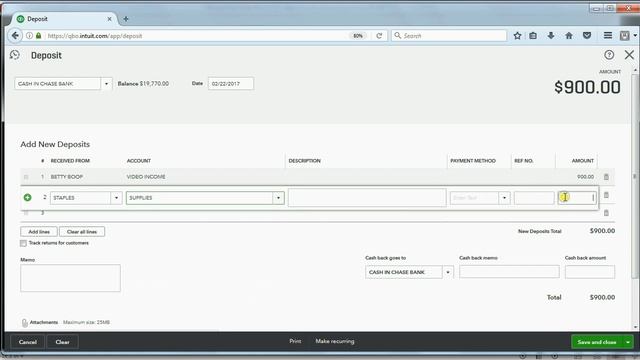This screenshot has height=360, width=640.
Task: Click line 2 Amount field
Action: click(x=577, y=198)
